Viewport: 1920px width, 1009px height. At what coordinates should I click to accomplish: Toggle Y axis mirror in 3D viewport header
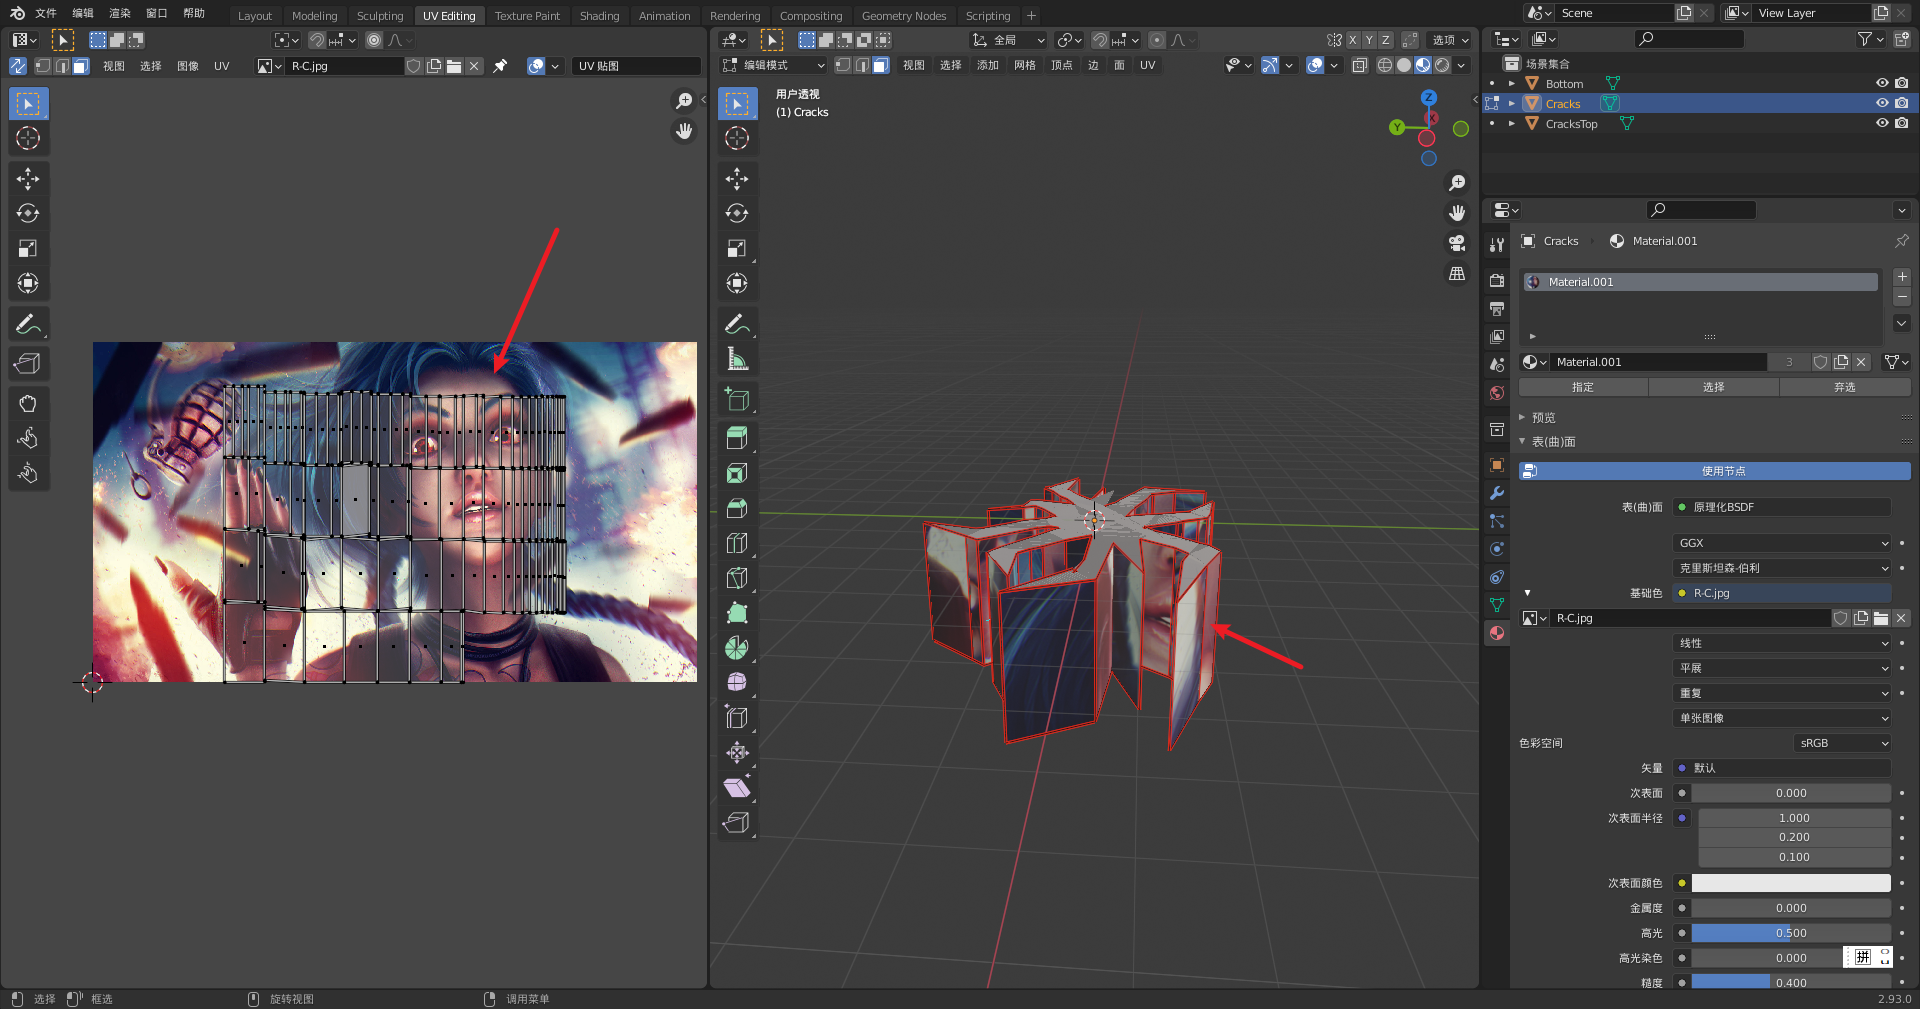(1369, 40)
